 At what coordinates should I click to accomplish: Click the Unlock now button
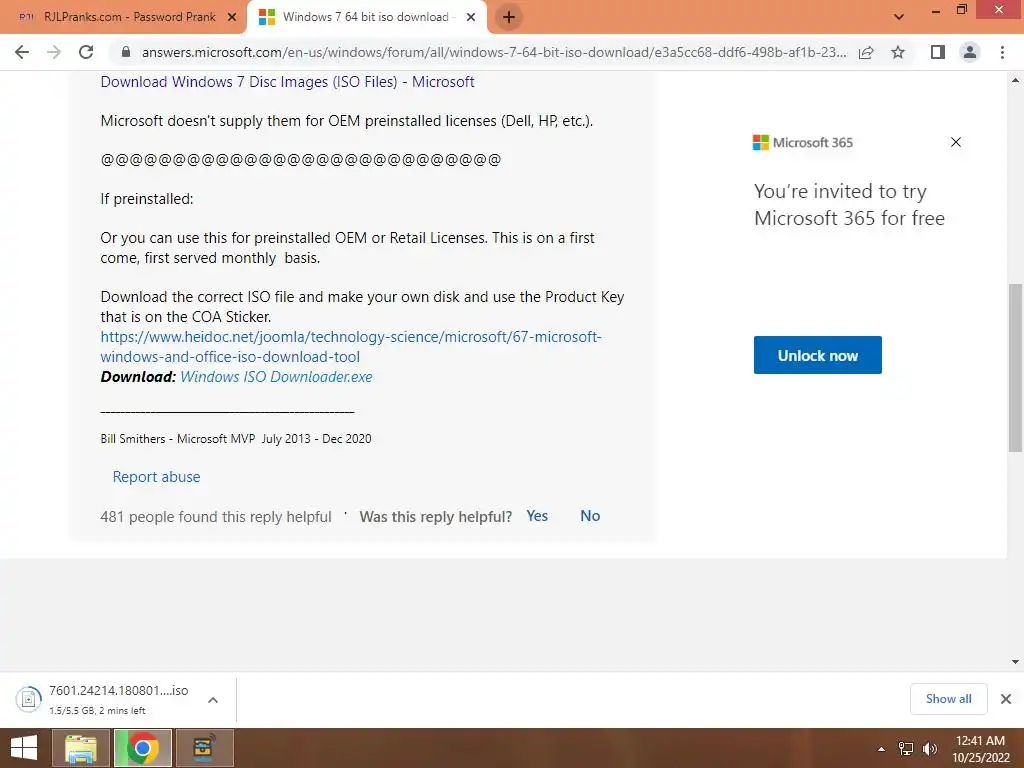click(818, 355)
